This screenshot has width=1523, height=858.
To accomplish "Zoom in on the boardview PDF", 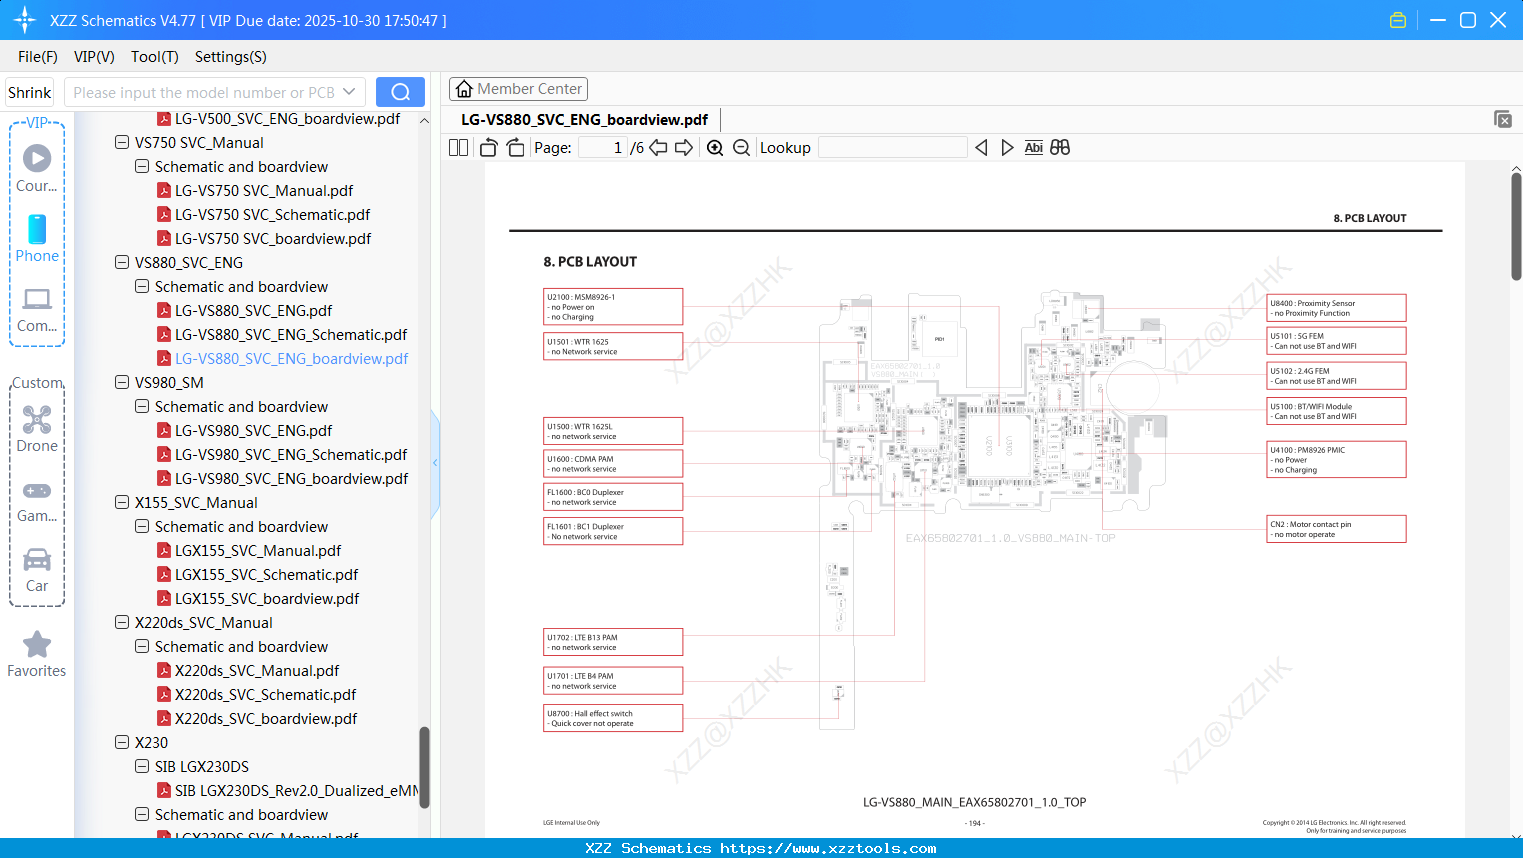I will click(715, 147).
